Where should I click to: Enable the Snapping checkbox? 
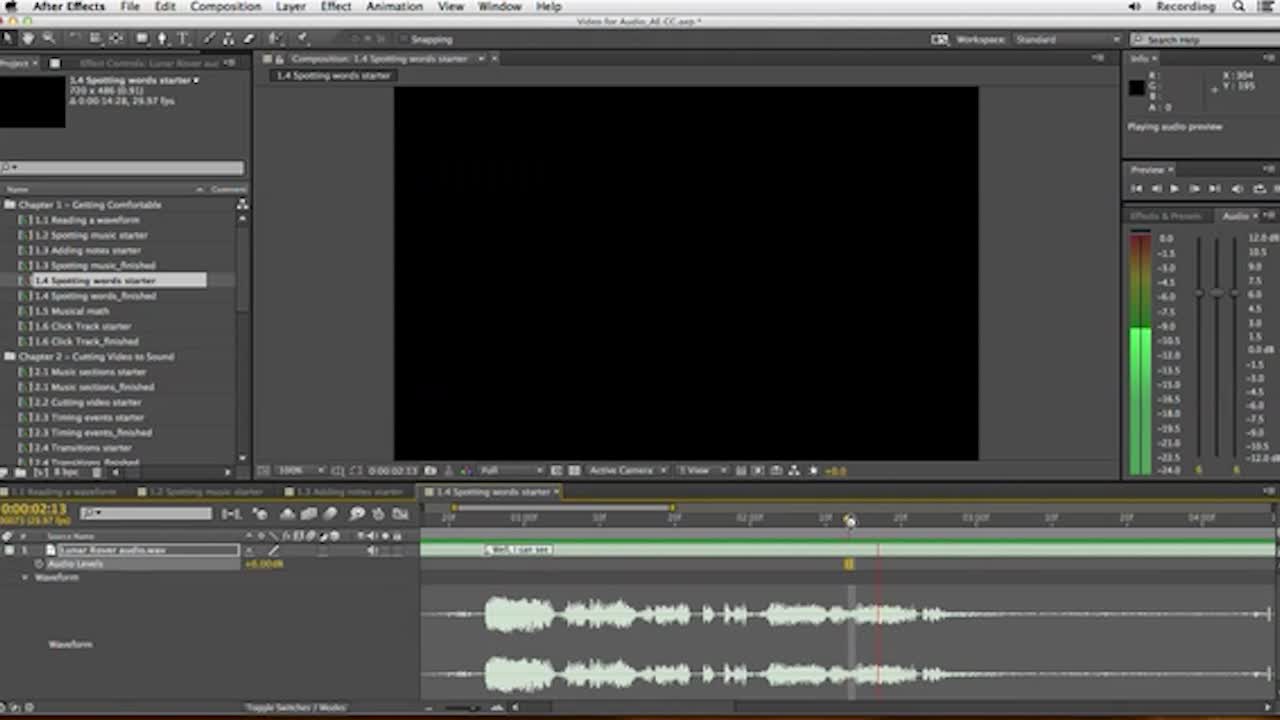coord(403,39)
